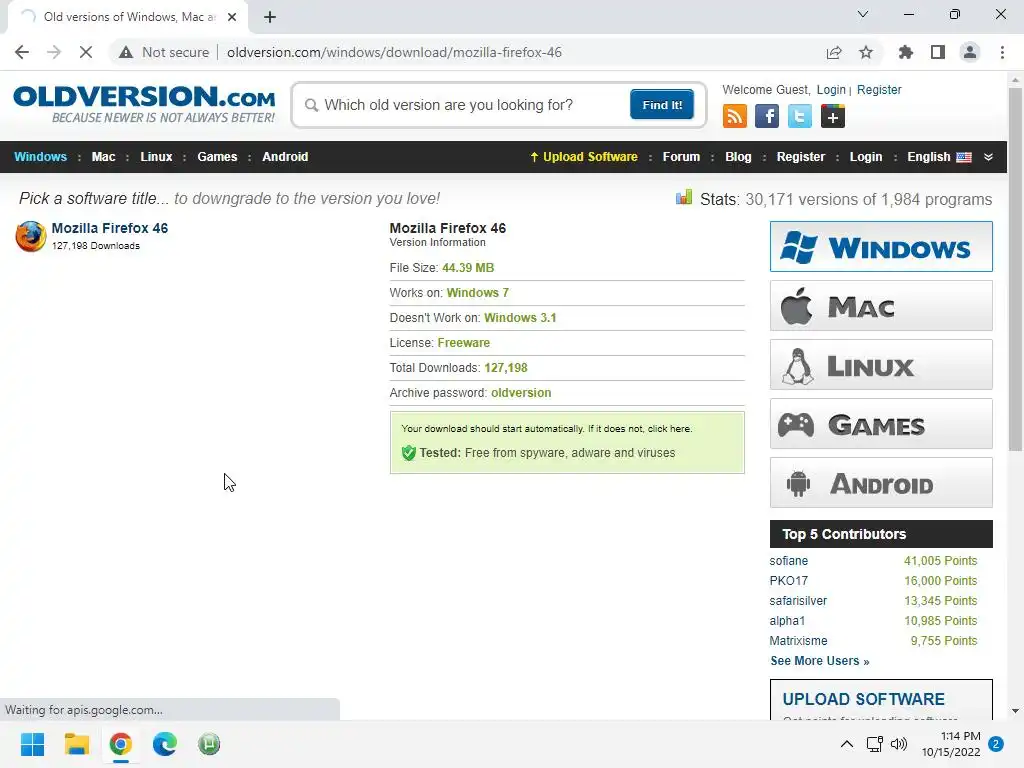Image resolution: width=1024 pixels, height=768 pixels.
Task: Open the Chrome tab search chevron
Action: pos(863,14)
